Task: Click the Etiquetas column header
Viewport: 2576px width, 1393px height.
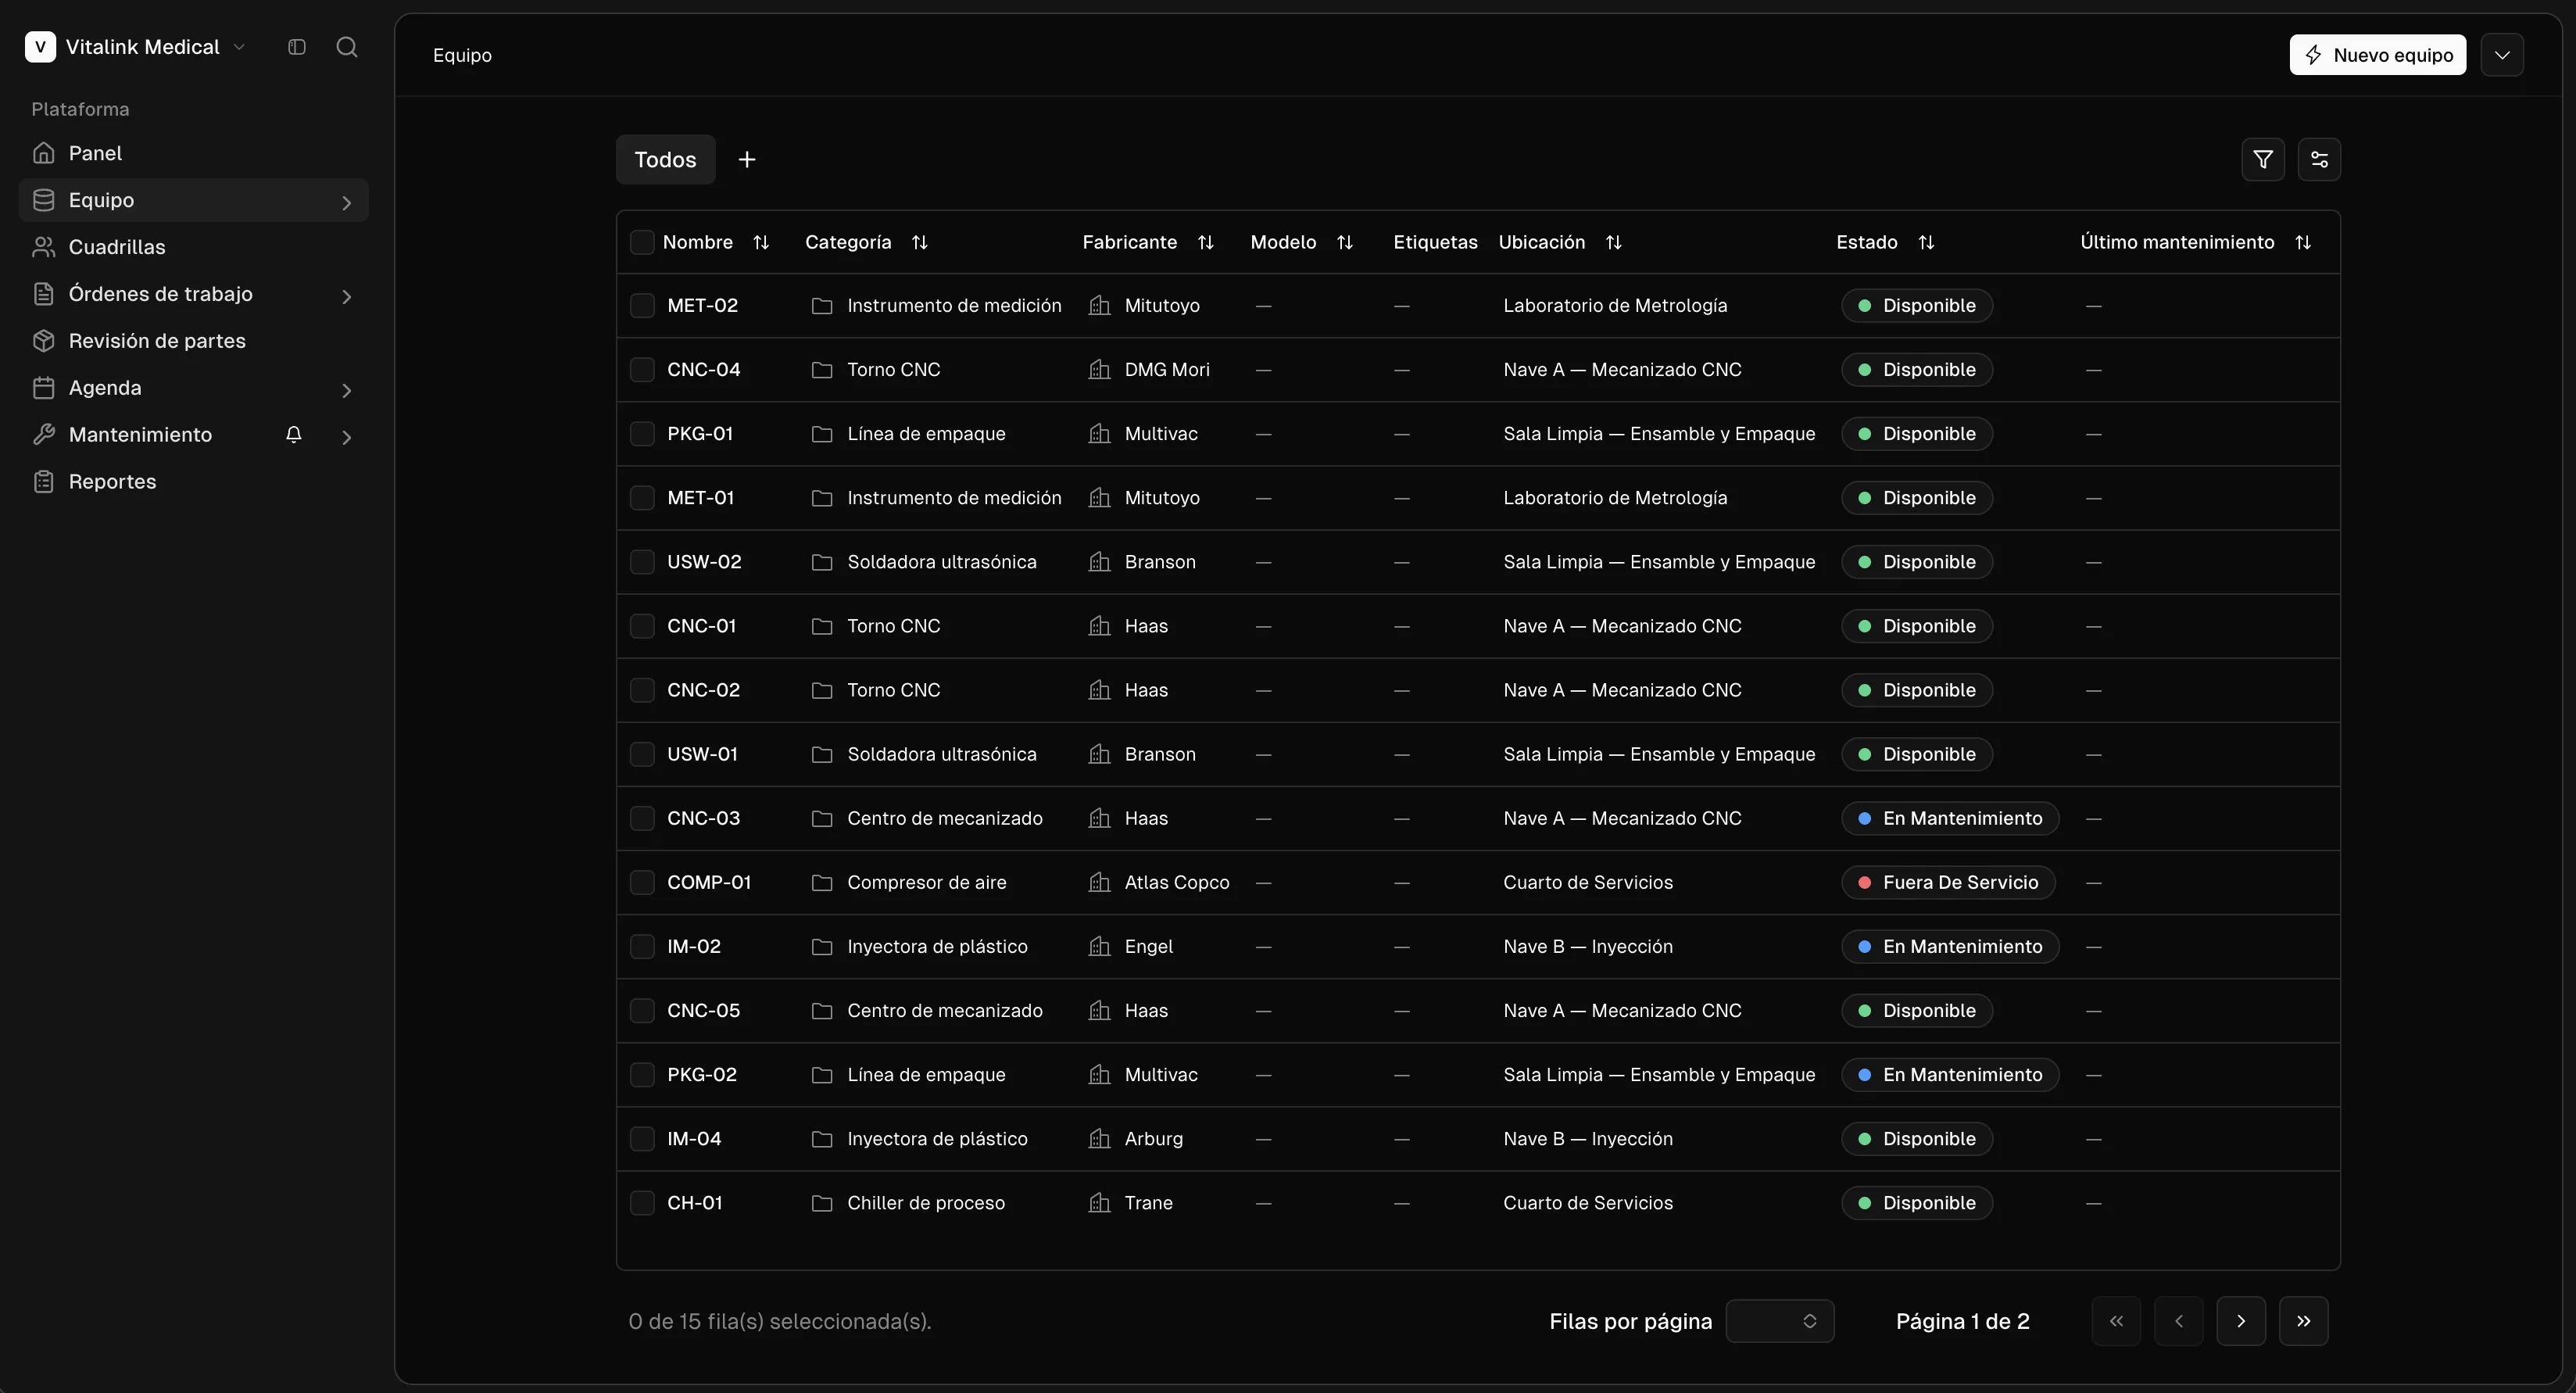Action: pos(1435,243)
